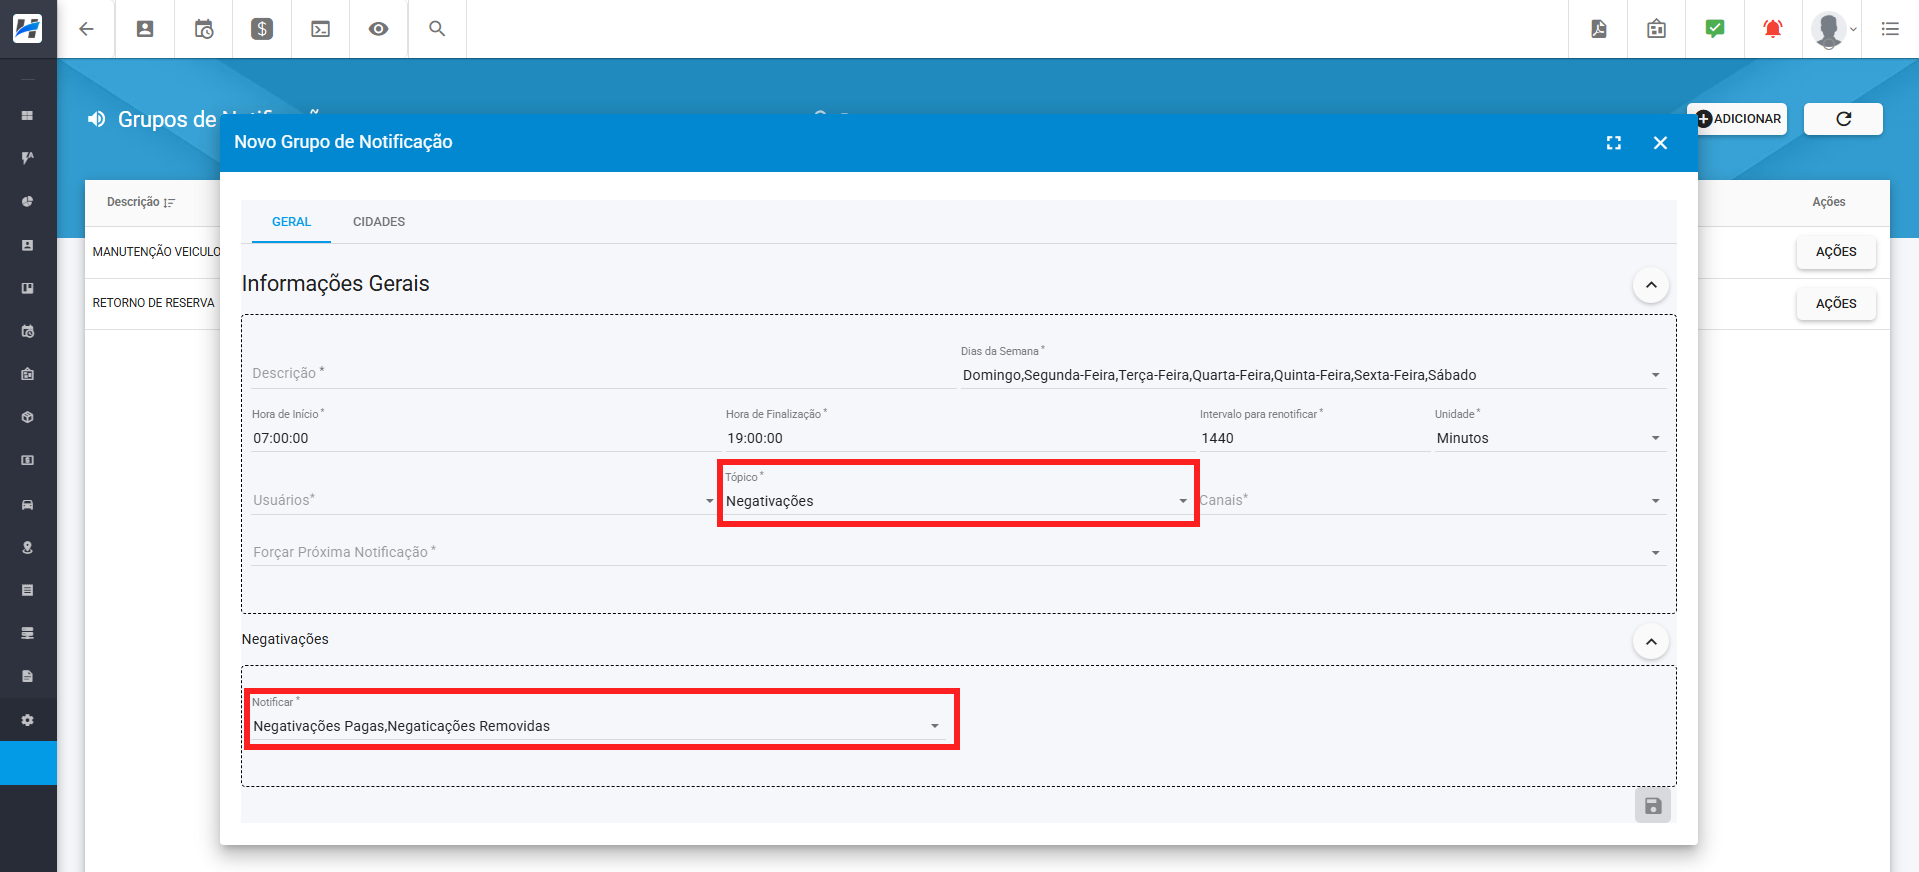The image size is (1919, 872).
Task: Open the server stack sidebar icon
Action: tap(28, 633)
